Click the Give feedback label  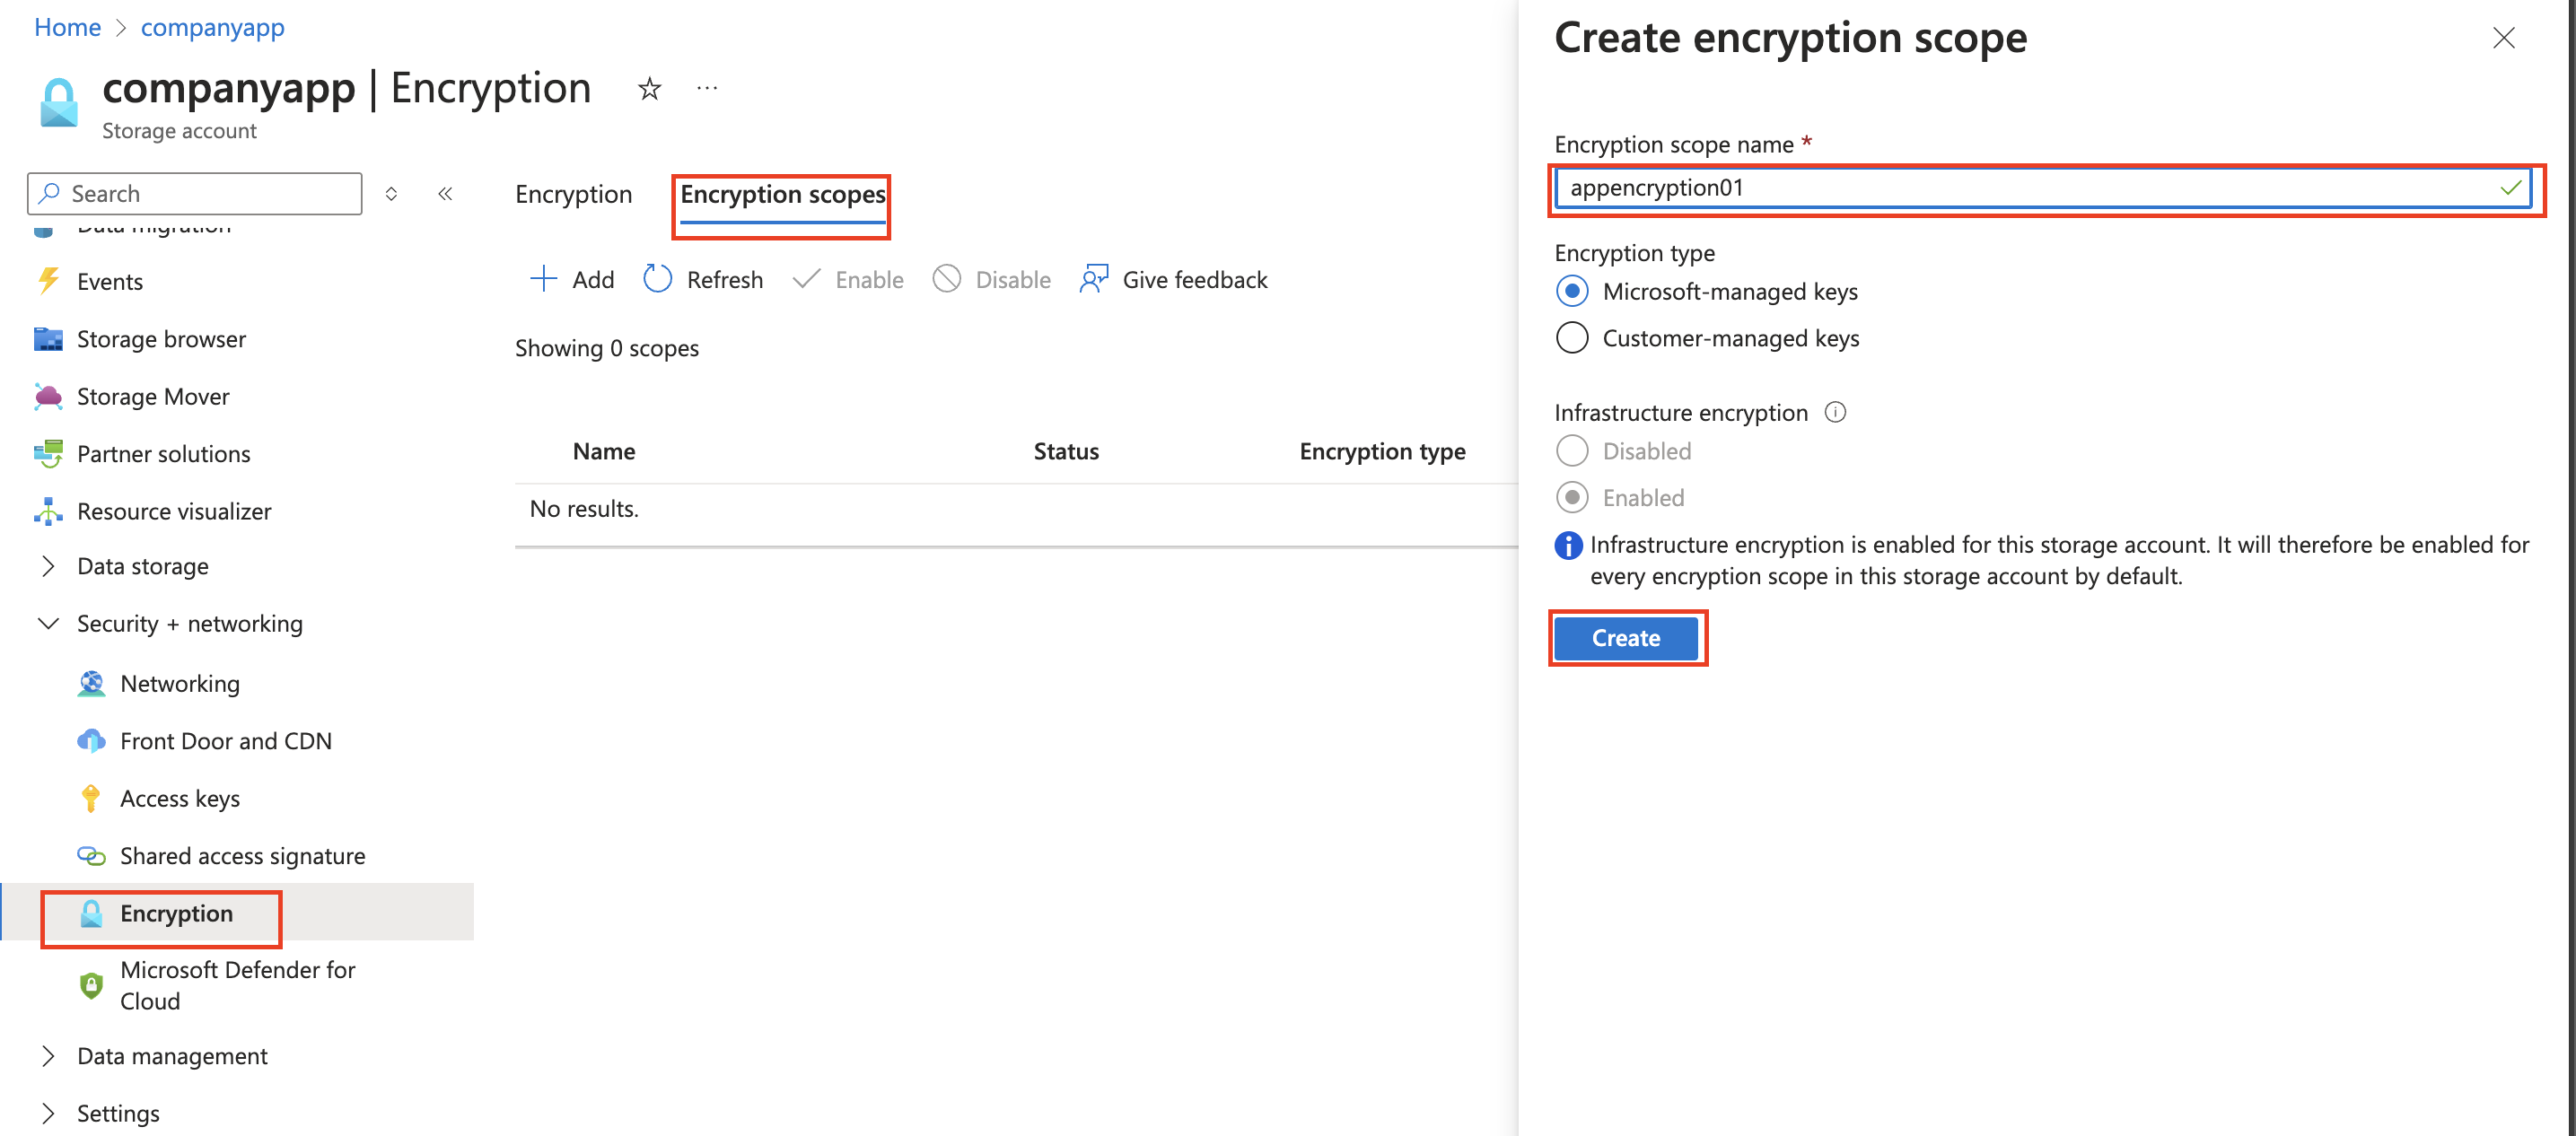point(1195,279)
